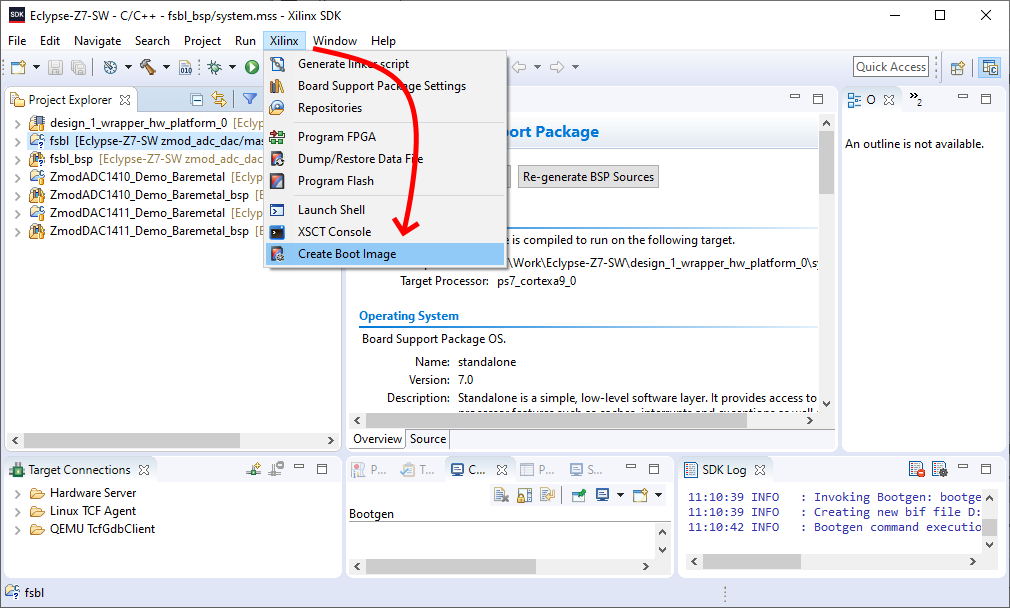The height and width of the screenshot is (608, 1010).
Task: Switch to the C/C++ perspective button
Action: [990, 67]
